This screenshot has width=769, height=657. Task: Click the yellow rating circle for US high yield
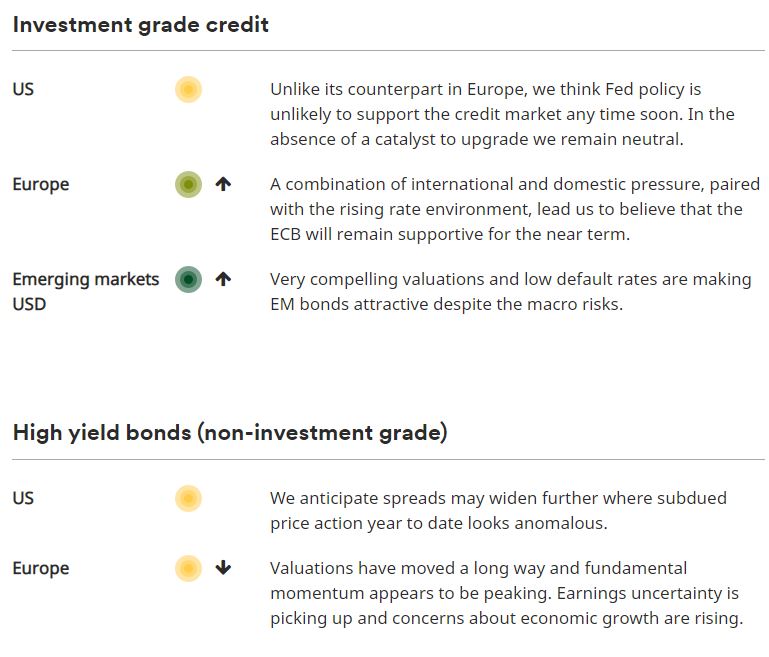188,498
